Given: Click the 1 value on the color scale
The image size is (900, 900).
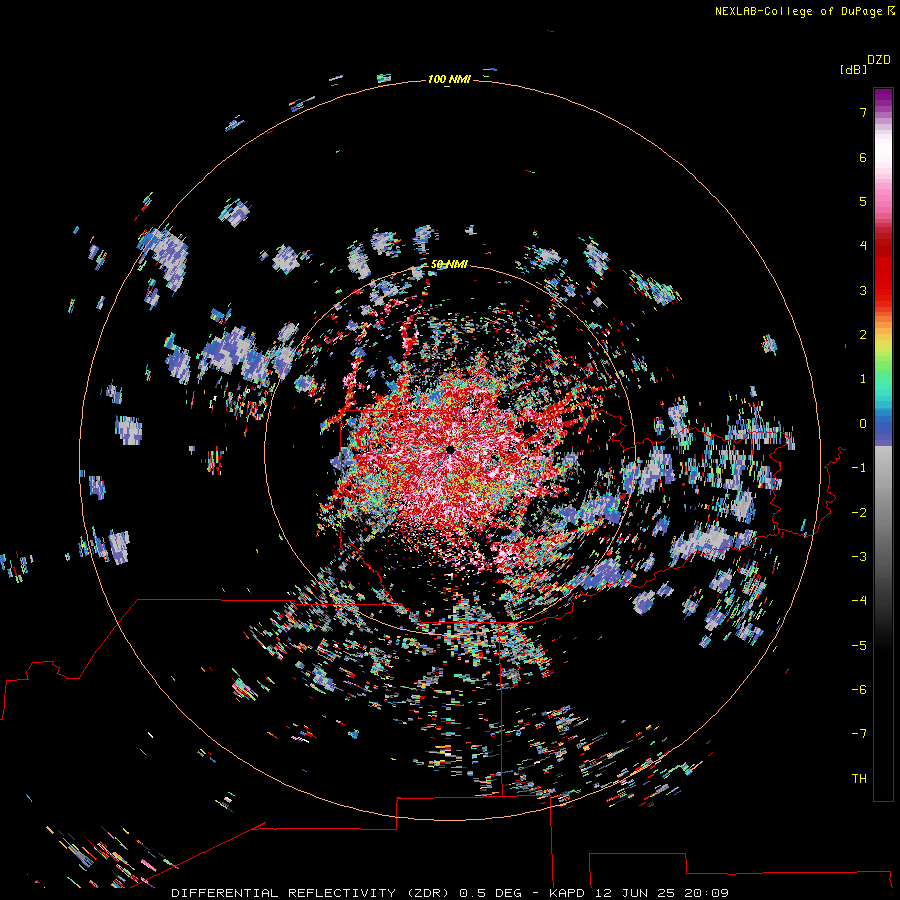Looking at the screenshot, I should click(x=863, y=379).
